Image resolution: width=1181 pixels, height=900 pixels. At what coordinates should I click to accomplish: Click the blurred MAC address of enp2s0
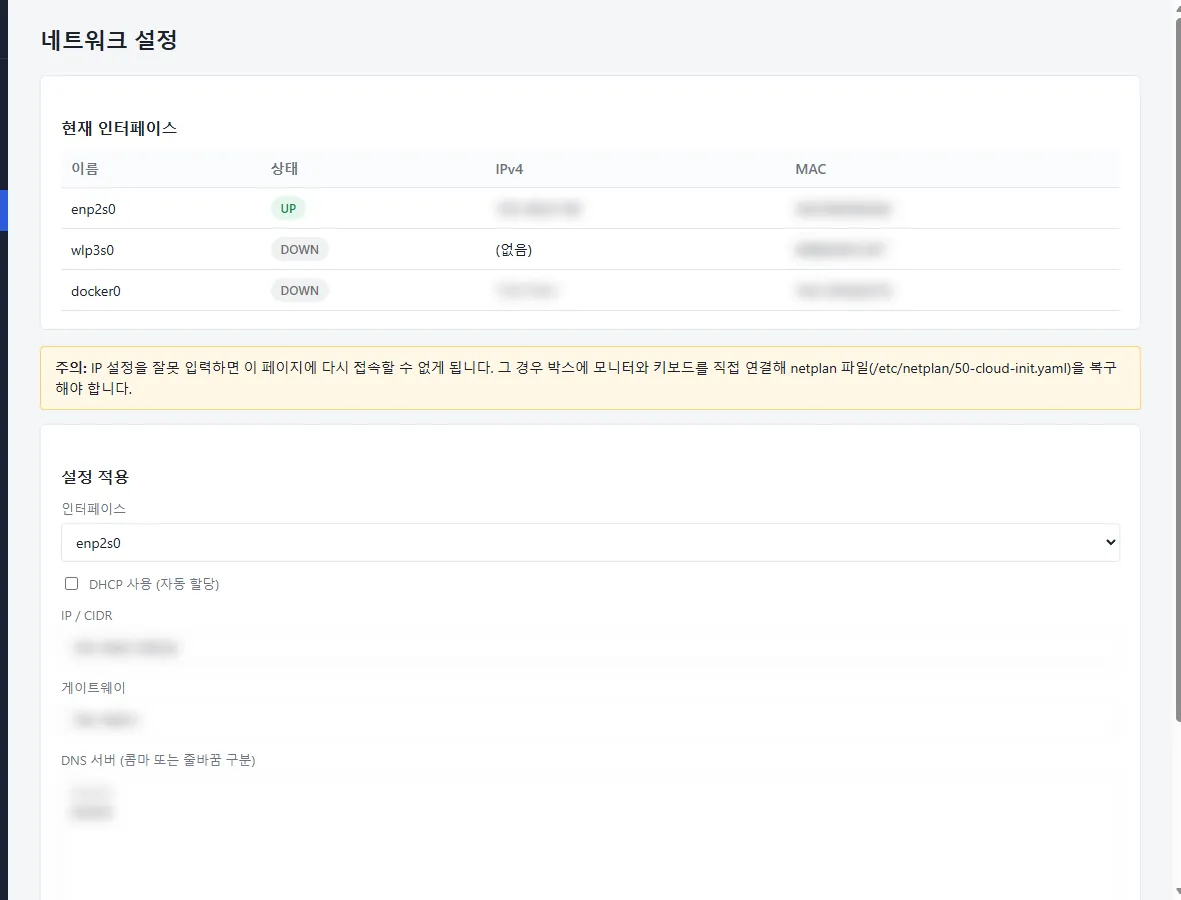844,209
